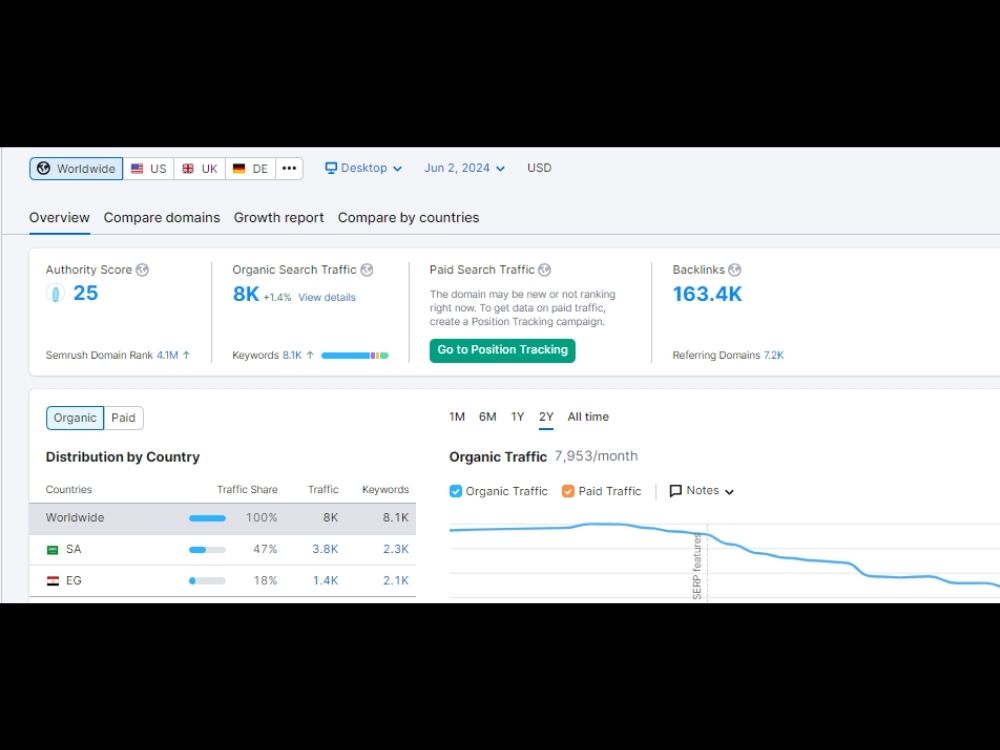Open the 8K organic traffic value
This screenshot has height=750, width=1000.
point(246,294)
